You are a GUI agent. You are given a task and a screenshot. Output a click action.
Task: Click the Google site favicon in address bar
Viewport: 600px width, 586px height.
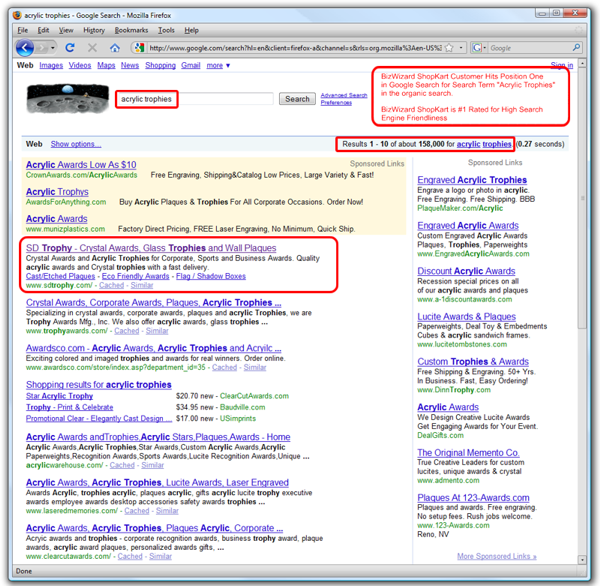click(x=140, y=48)
